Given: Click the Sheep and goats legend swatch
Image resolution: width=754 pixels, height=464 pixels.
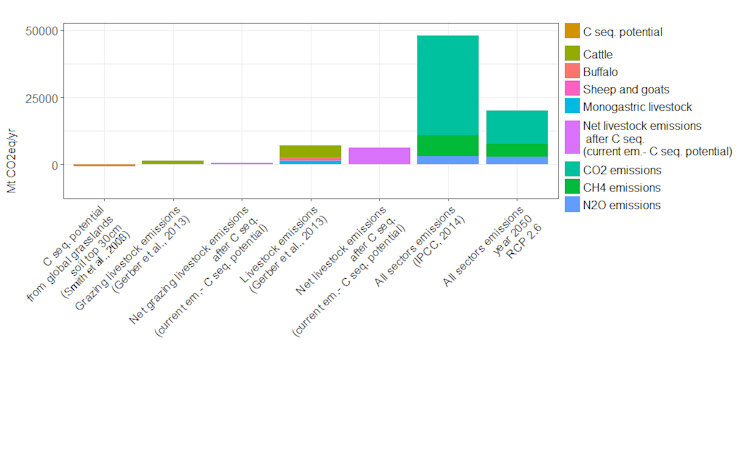Looking at the screenshot, I should [x=572, y=88].
